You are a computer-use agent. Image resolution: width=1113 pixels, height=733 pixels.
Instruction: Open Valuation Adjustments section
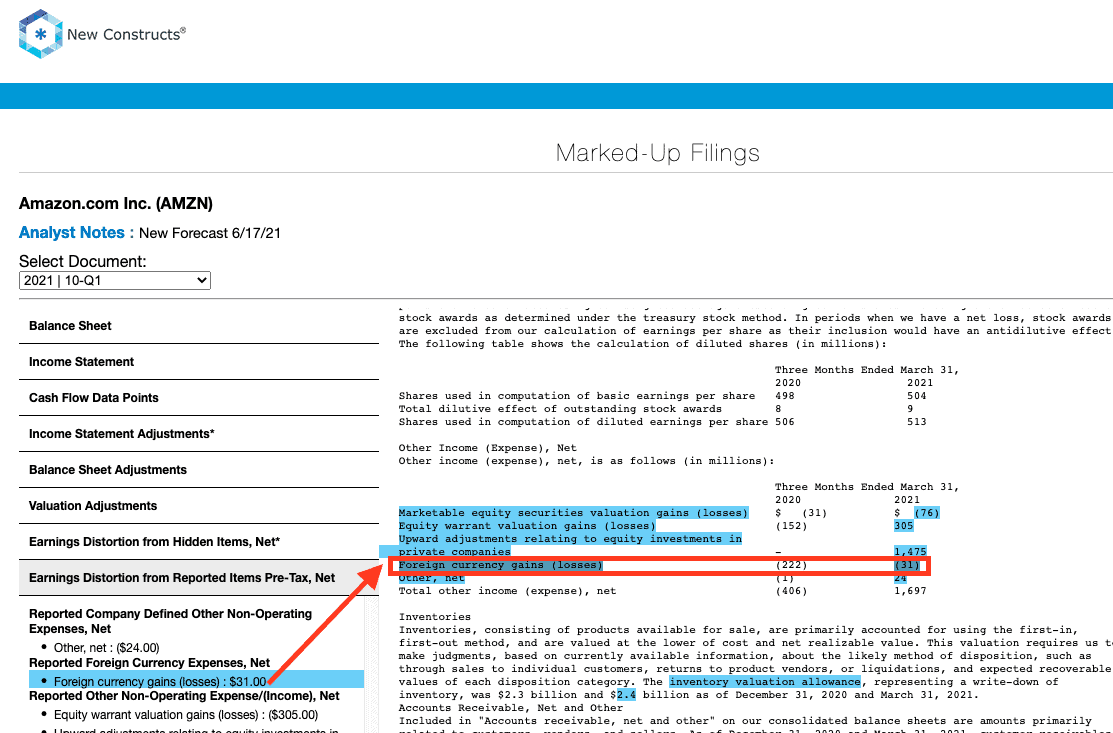pyautogui.click(x=199, y=506)
